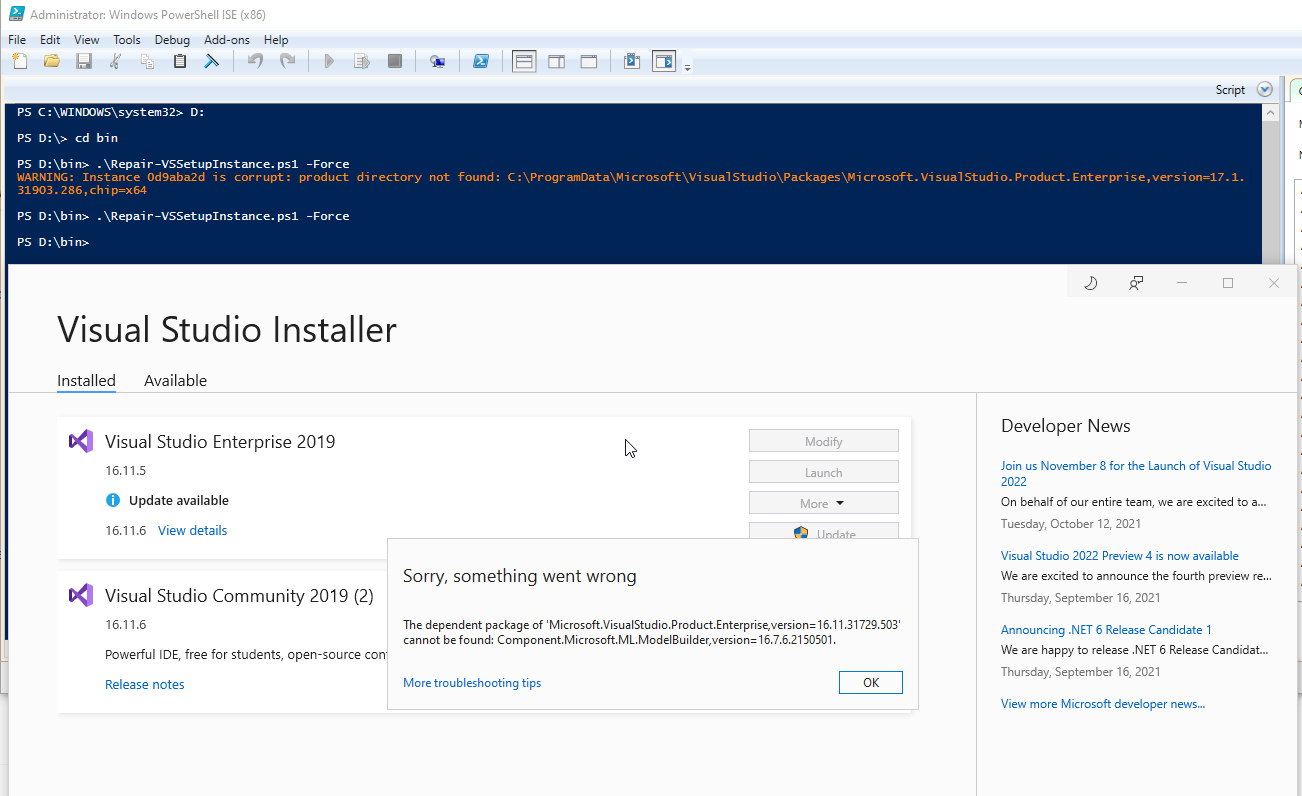Click the WARNING corrupt instance message text
The height and width of the screenshot is (796, 1302).
(x=631, y=183)
